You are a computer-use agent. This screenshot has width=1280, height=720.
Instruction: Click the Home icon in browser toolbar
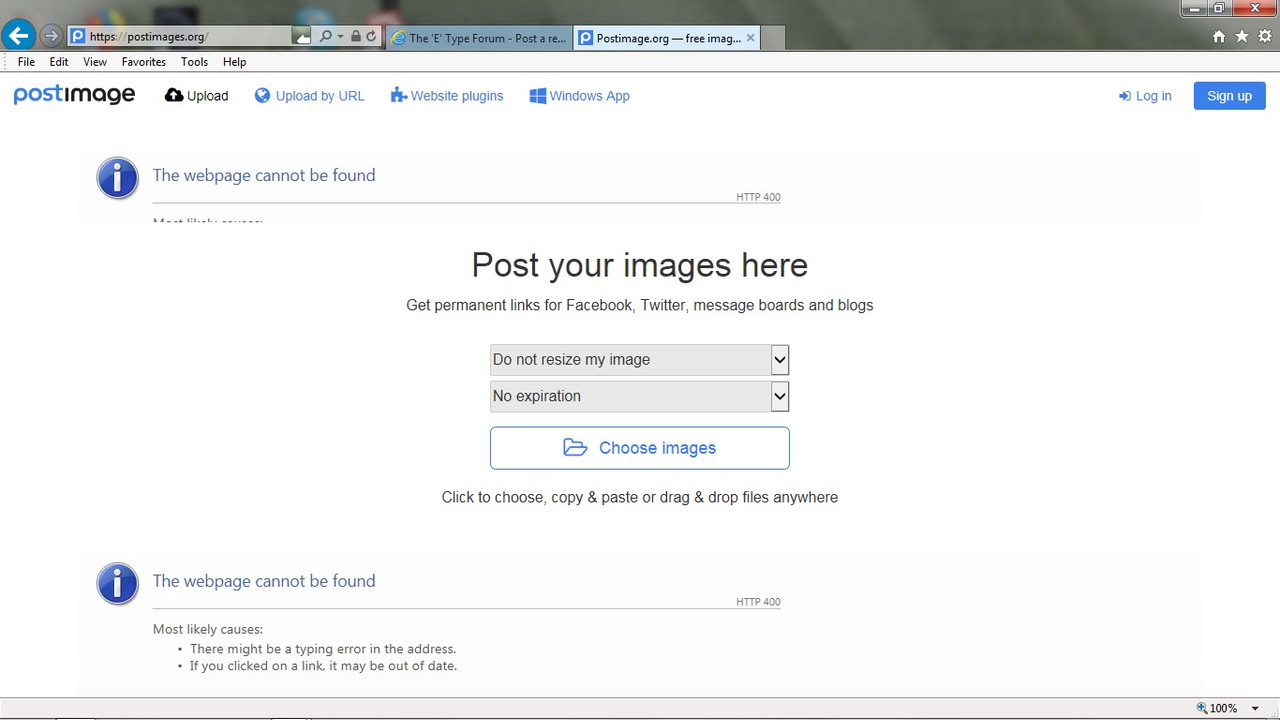pos(1218,36)
